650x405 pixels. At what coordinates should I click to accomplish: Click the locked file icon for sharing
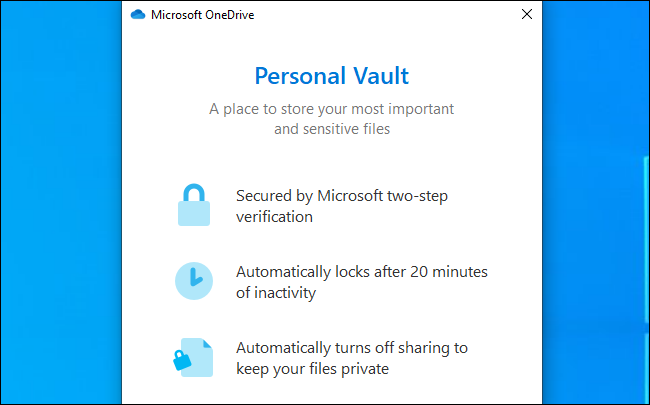coord(196,356)
